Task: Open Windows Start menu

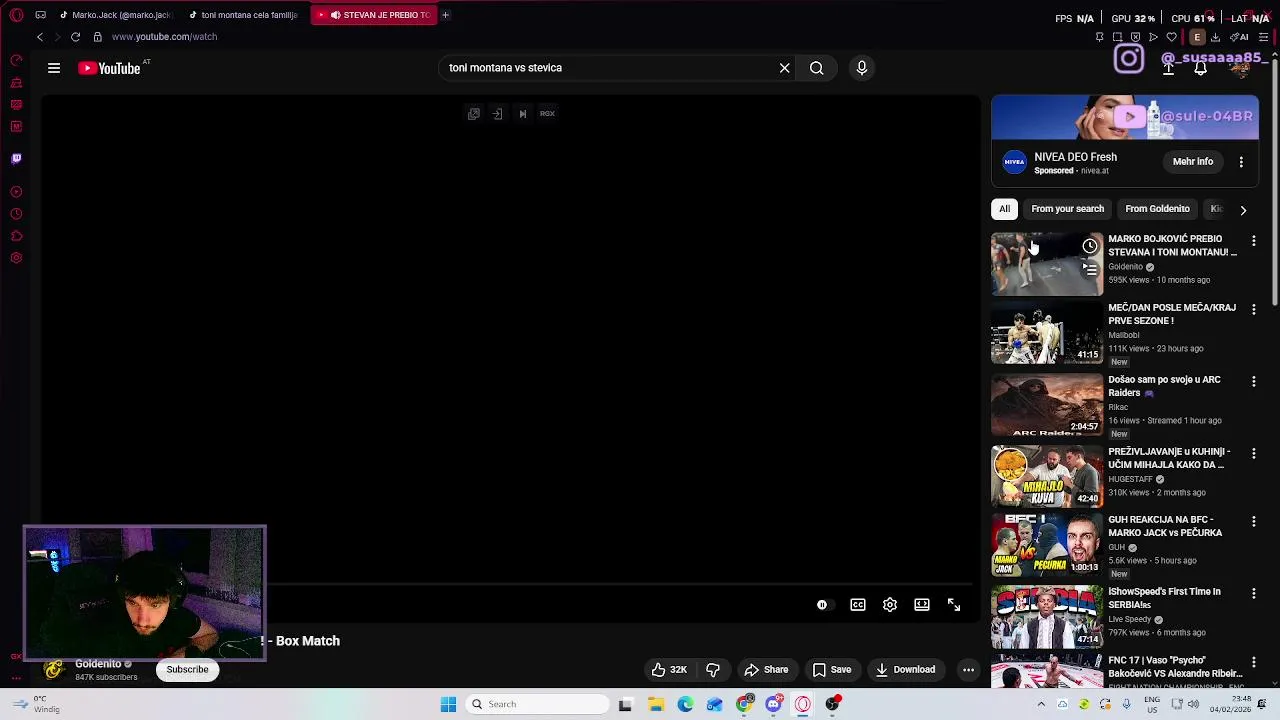Action: [x=448, y=704]
